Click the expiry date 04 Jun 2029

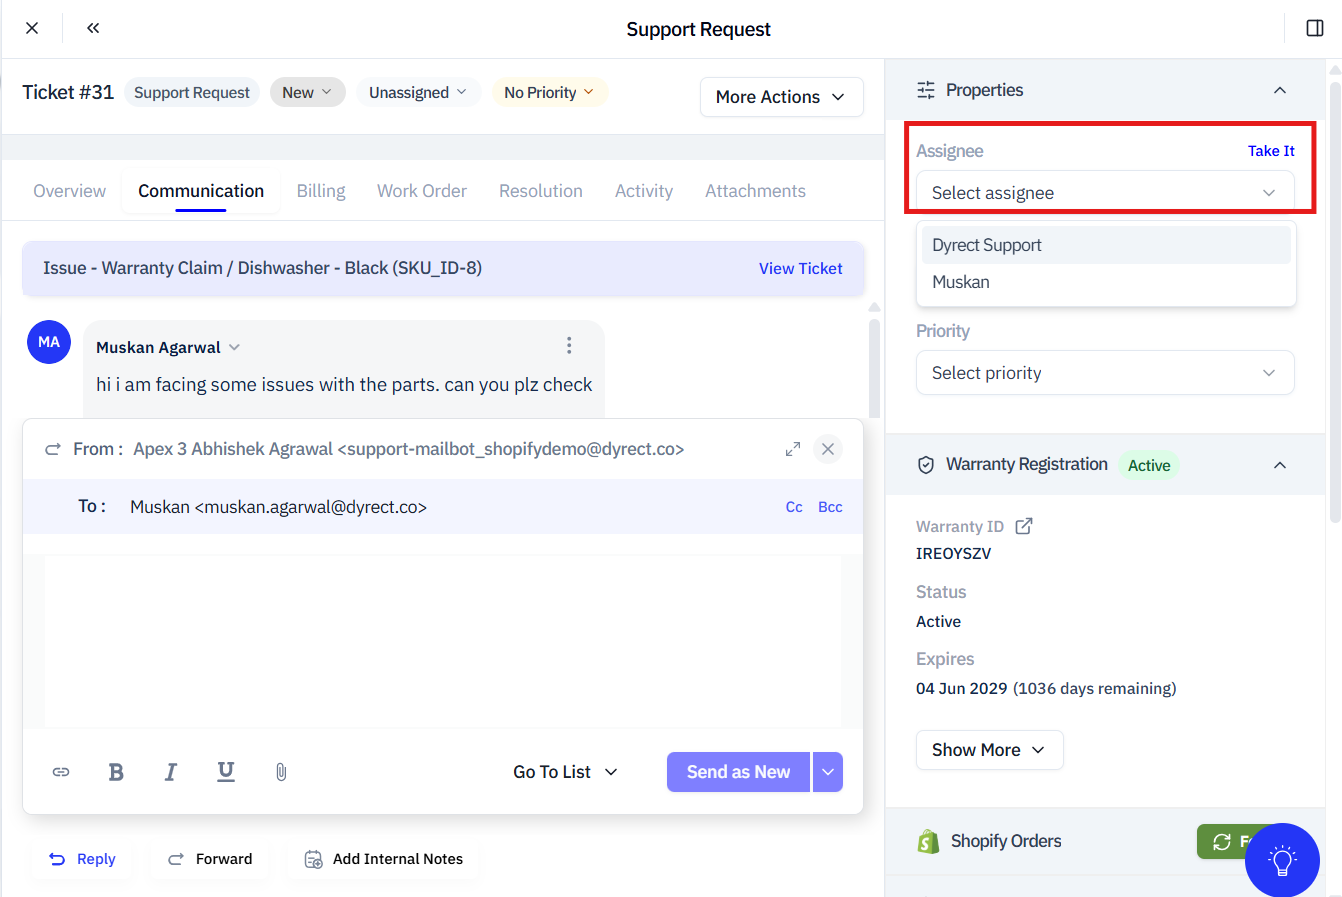(961, 688)
